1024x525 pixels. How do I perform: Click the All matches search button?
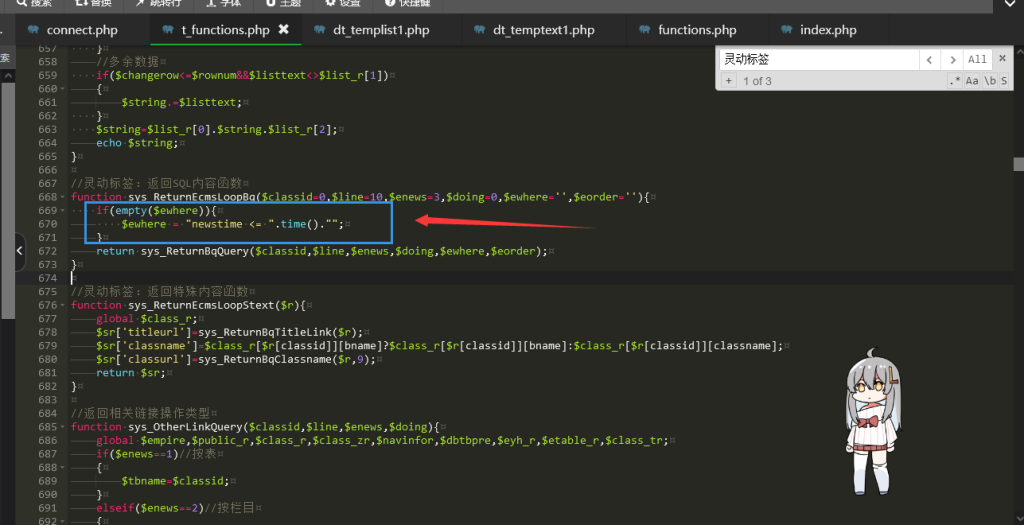(977, 60)
